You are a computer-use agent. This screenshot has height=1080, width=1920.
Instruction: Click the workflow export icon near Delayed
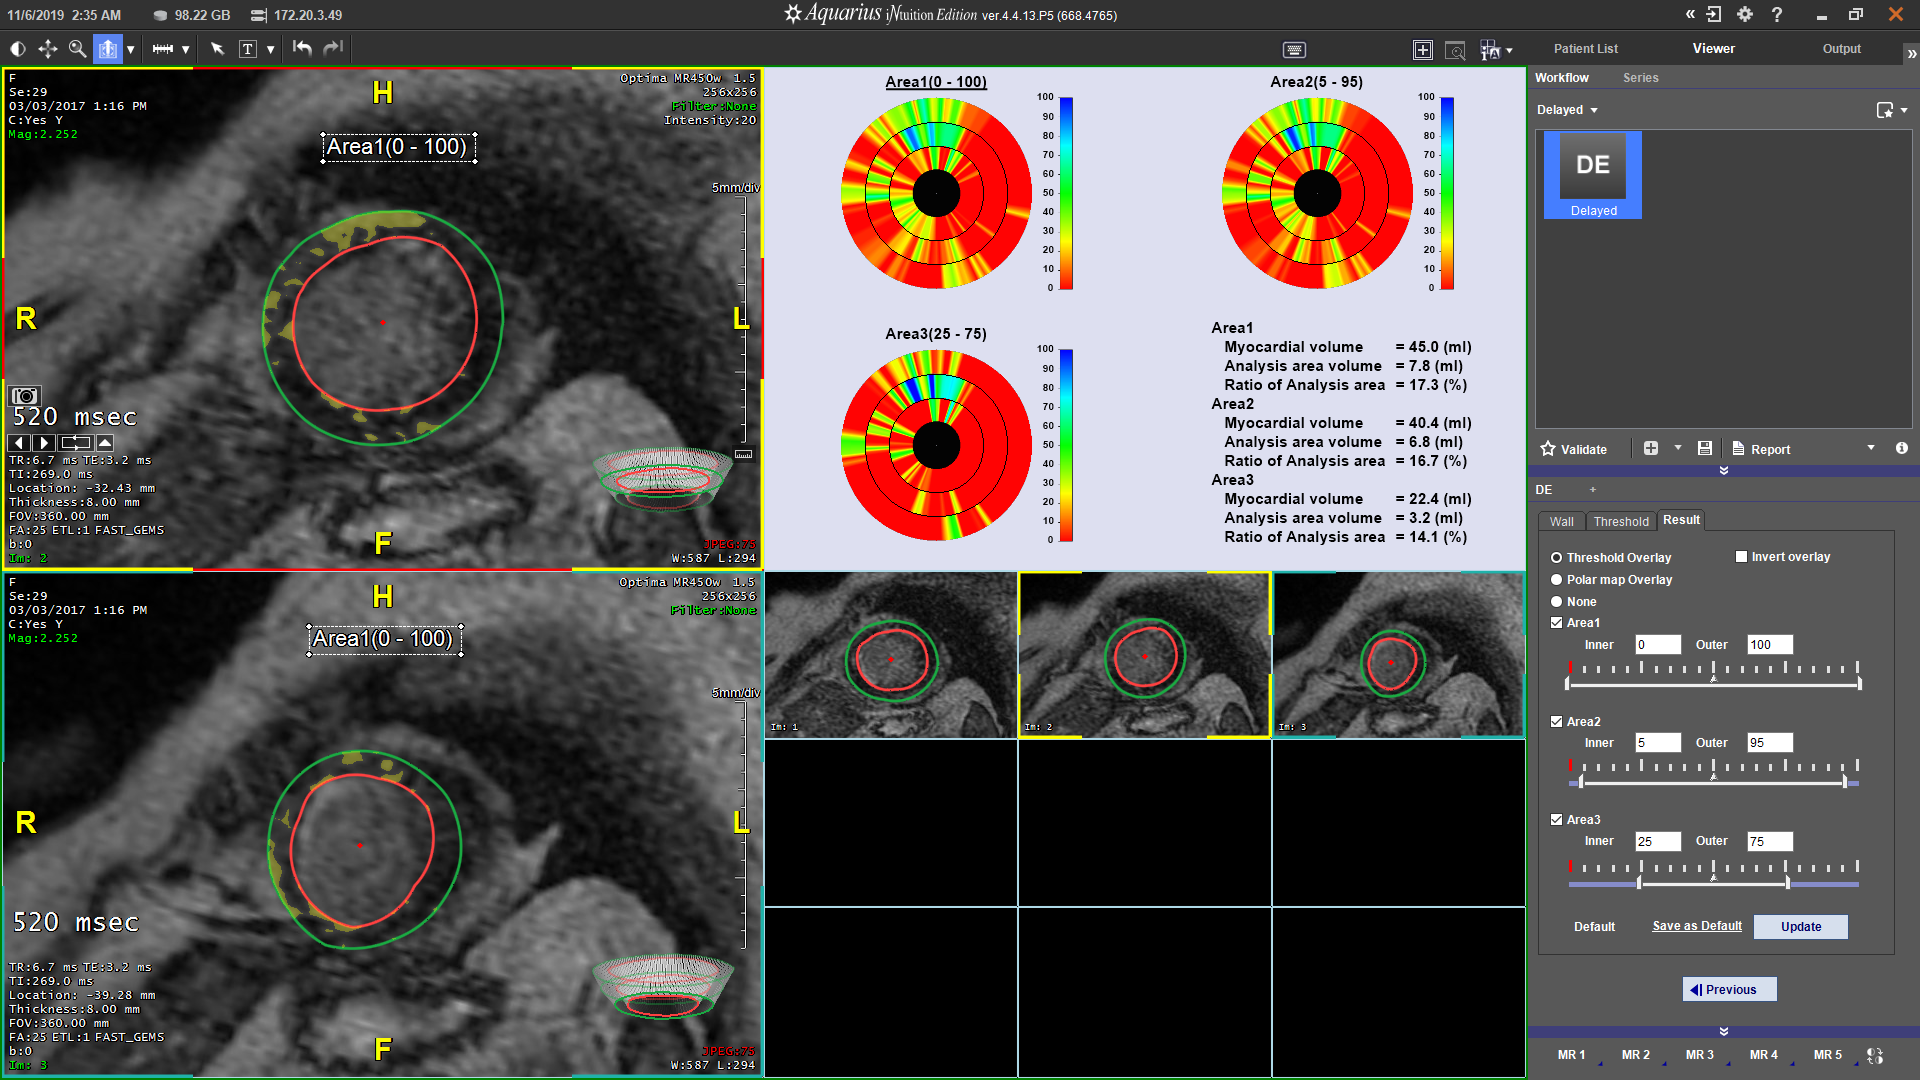(1885, 110)
